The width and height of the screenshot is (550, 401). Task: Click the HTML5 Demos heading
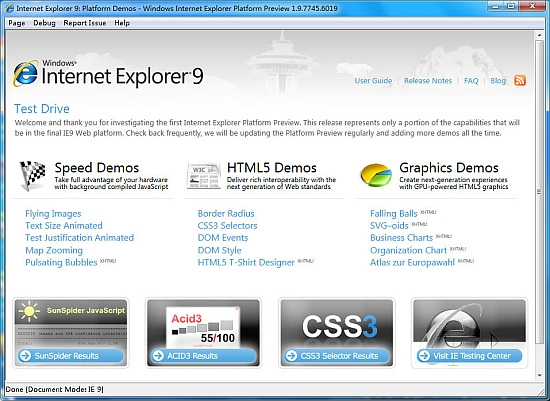pos(272,168)
